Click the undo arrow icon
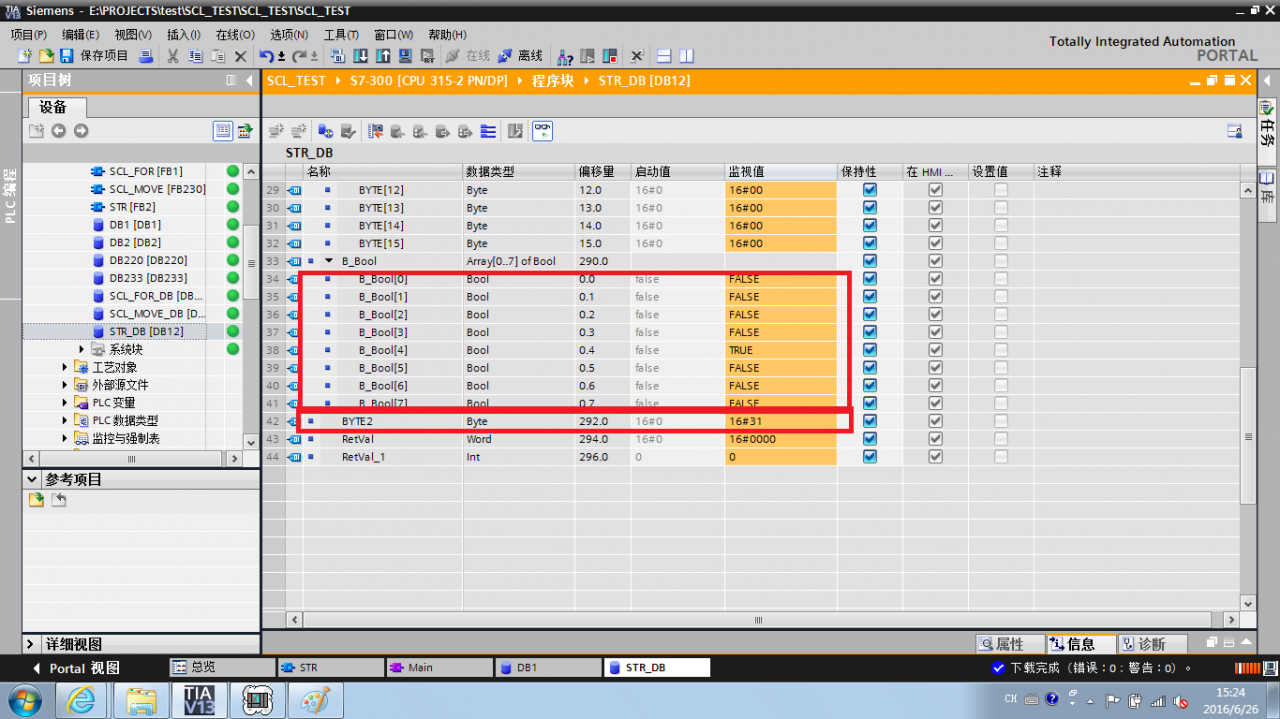 (266, 56)
